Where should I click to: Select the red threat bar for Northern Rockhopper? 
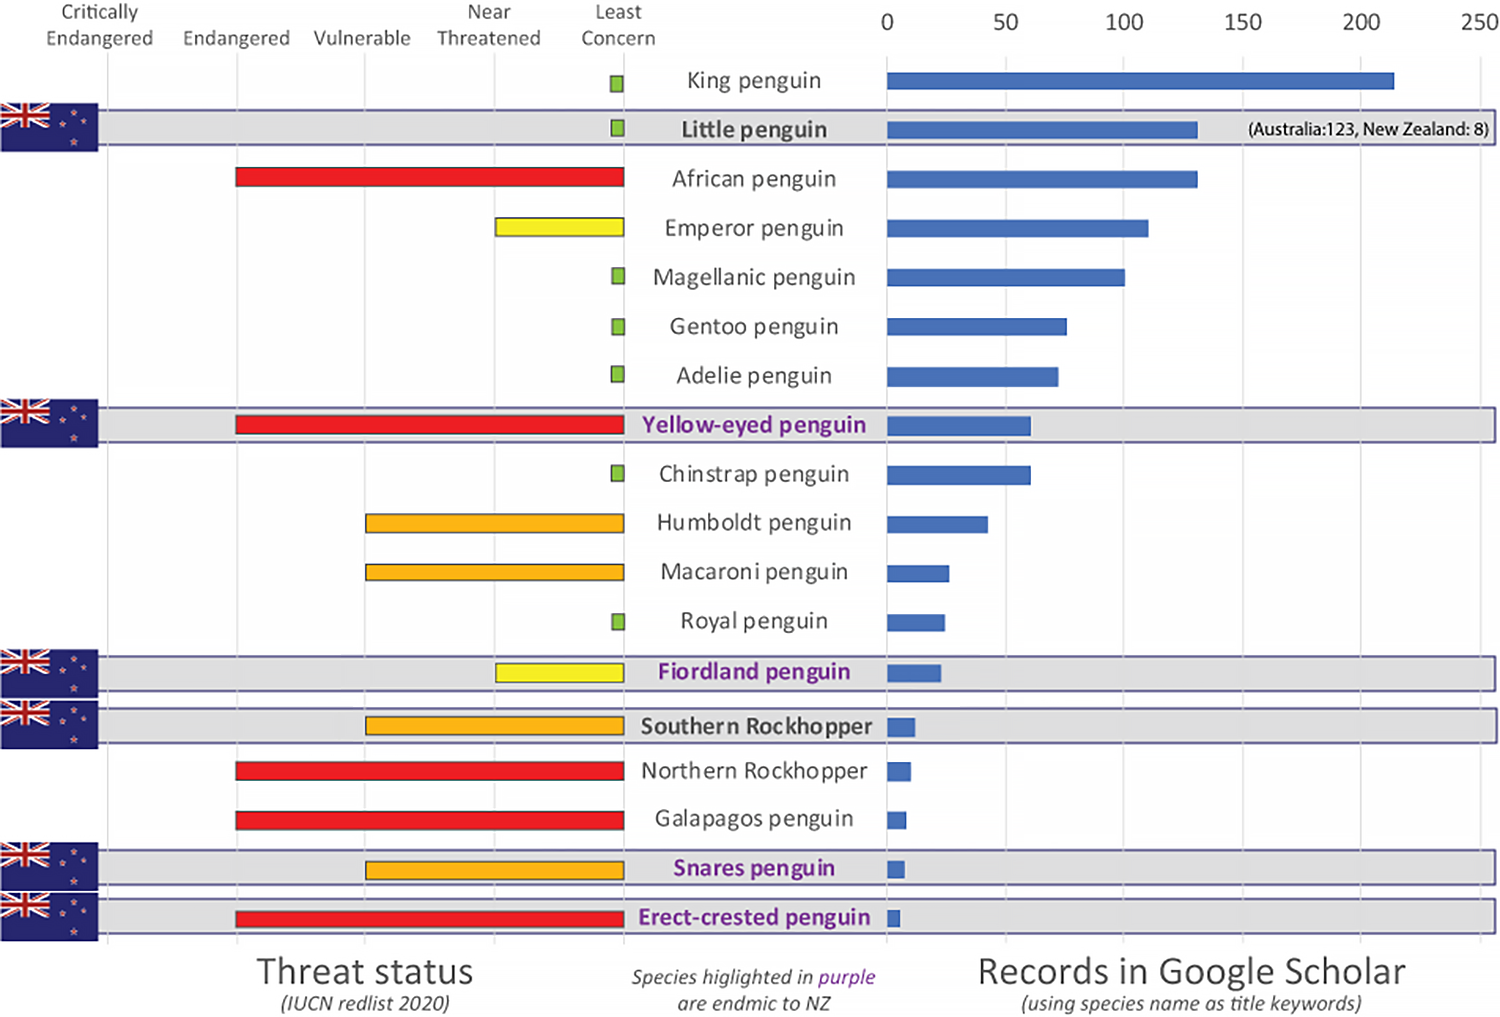pos(430,771)
